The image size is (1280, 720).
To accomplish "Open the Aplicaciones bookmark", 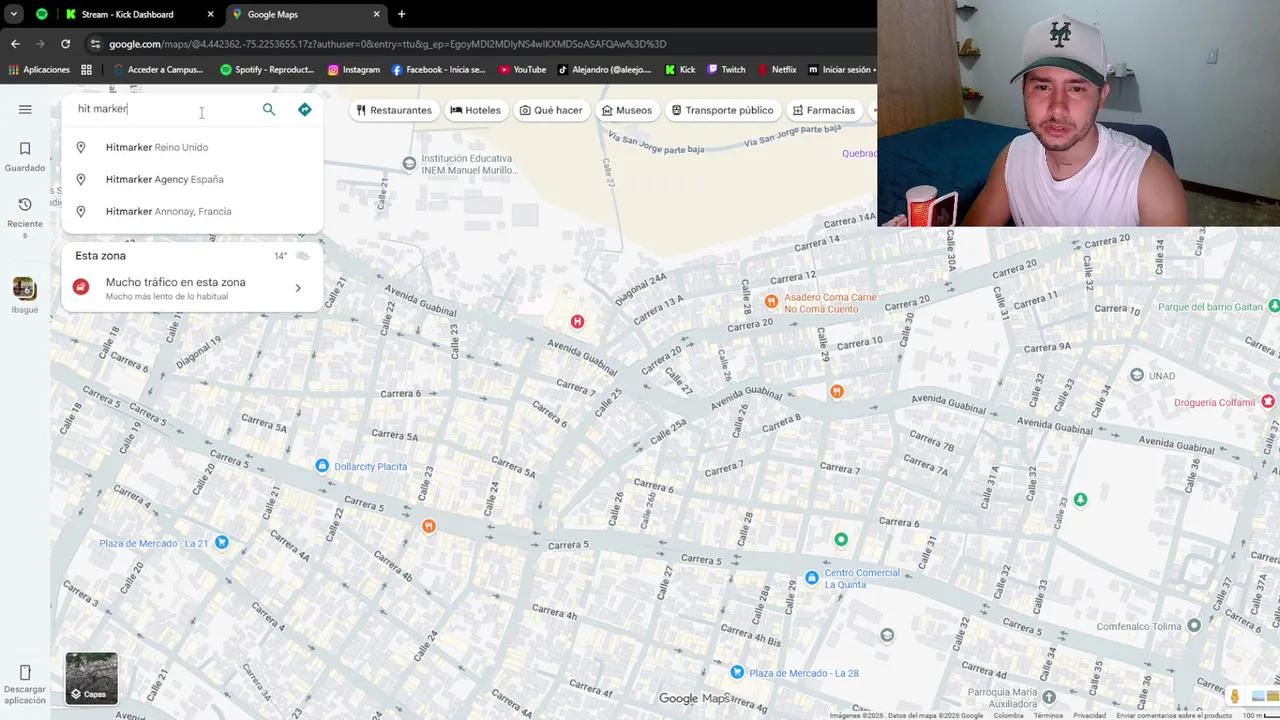I will pos(39,70).
